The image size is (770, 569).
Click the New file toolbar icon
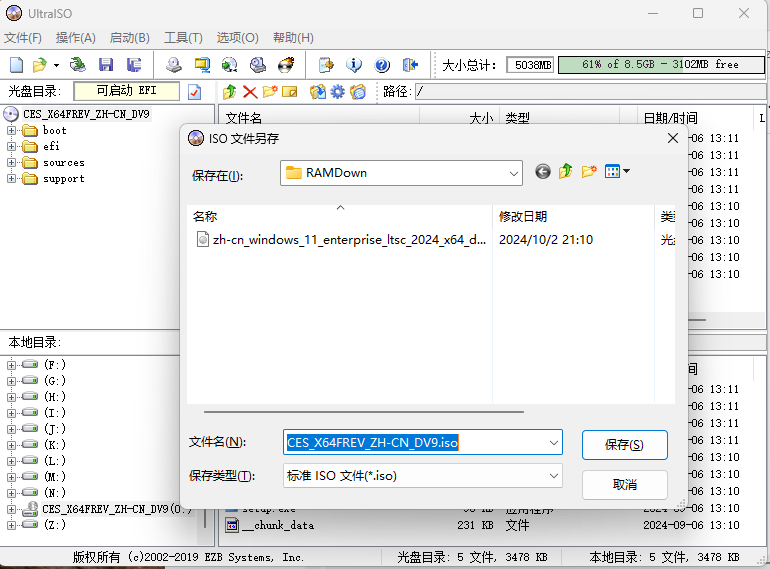(16, 64)
